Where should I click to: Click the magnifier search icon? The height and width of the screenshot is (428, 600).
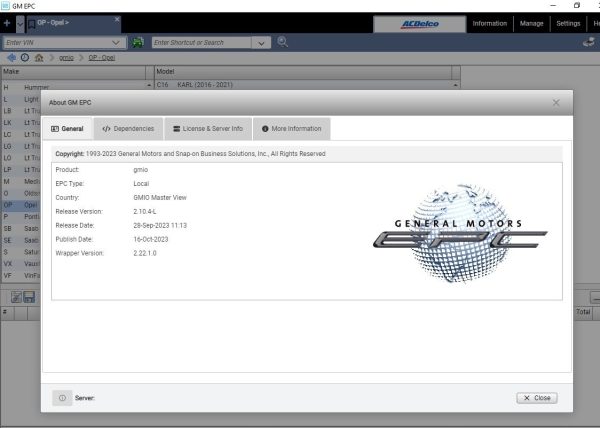[282, 42]
